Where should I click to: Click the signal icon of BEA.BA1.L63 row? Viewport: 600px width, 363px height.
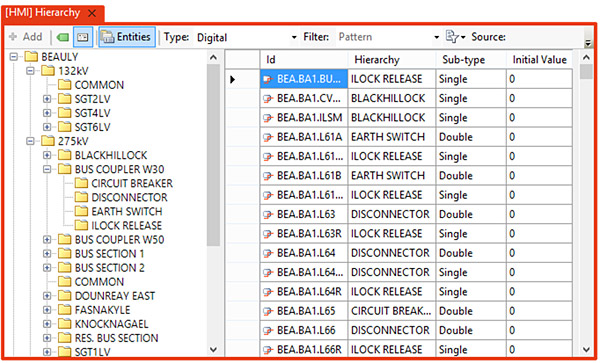tap(268, 215)
